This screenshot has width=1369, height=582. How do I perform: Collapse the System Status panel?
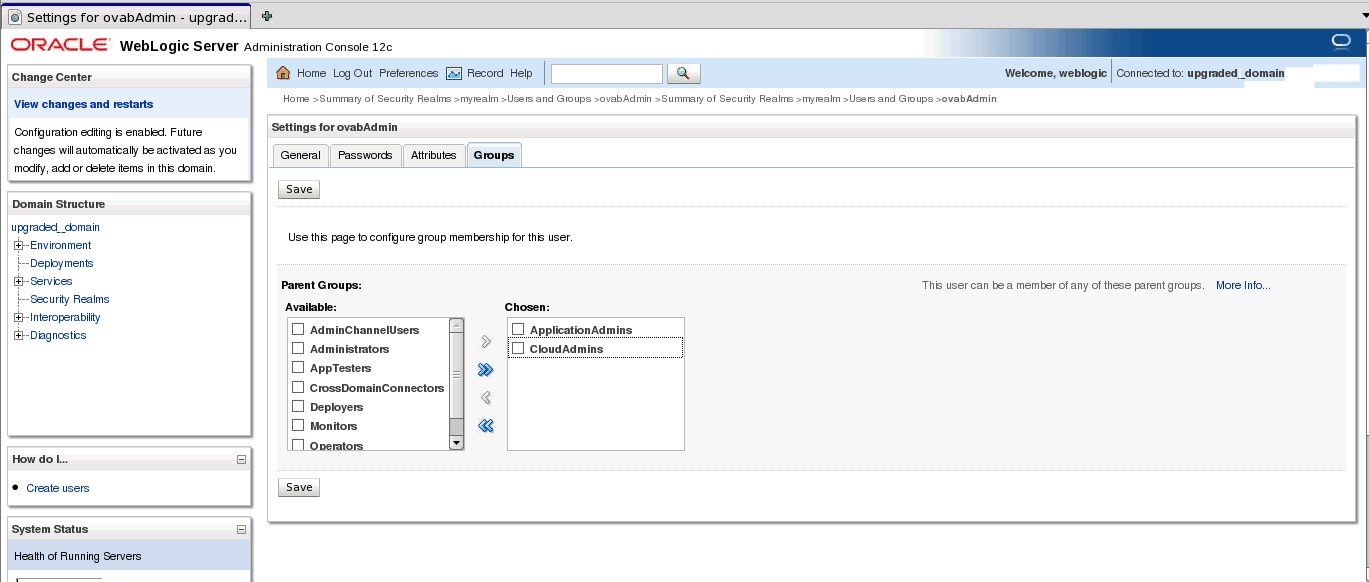[x=241, y=530]
